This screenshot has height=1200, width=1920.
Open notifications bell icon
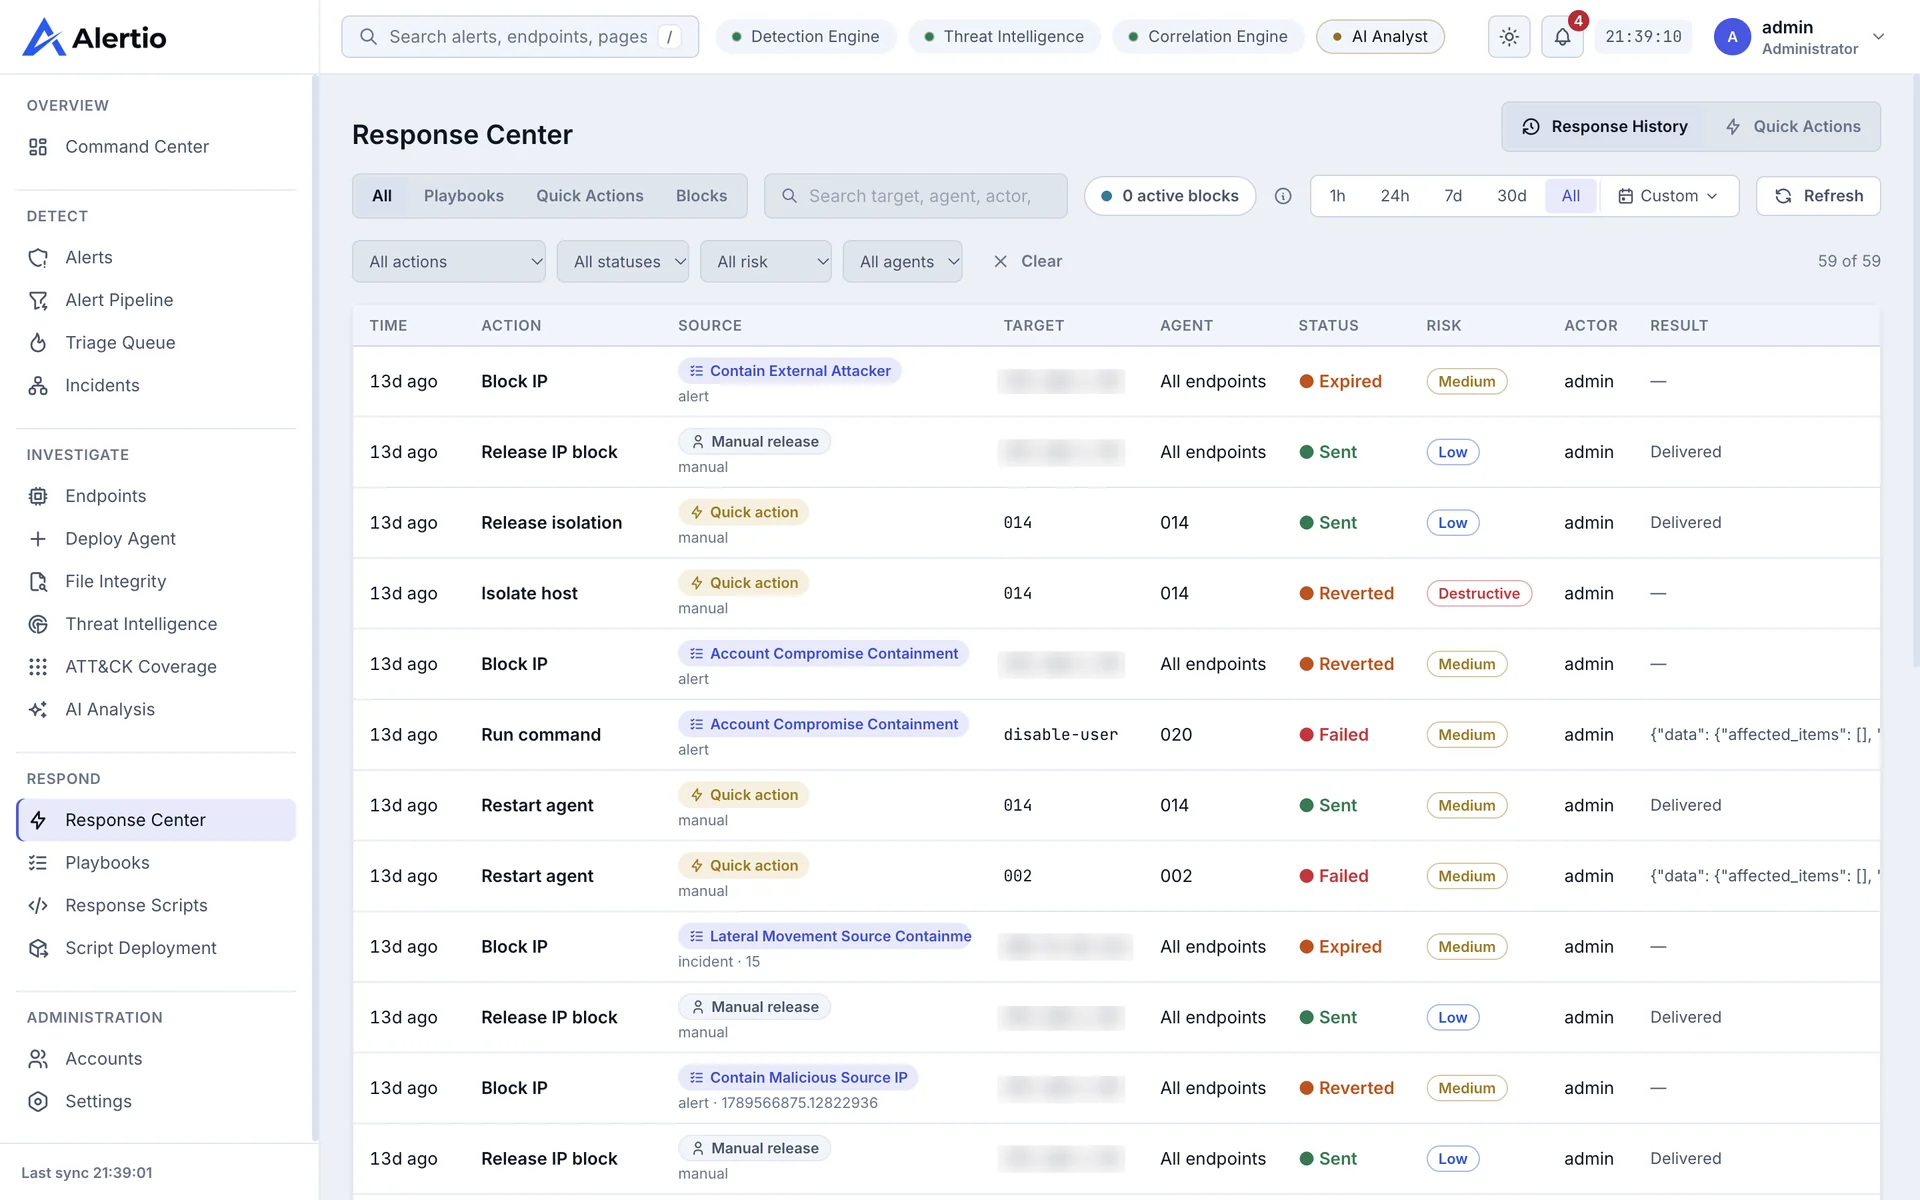pyautogui.click(x=1562, y=37)
